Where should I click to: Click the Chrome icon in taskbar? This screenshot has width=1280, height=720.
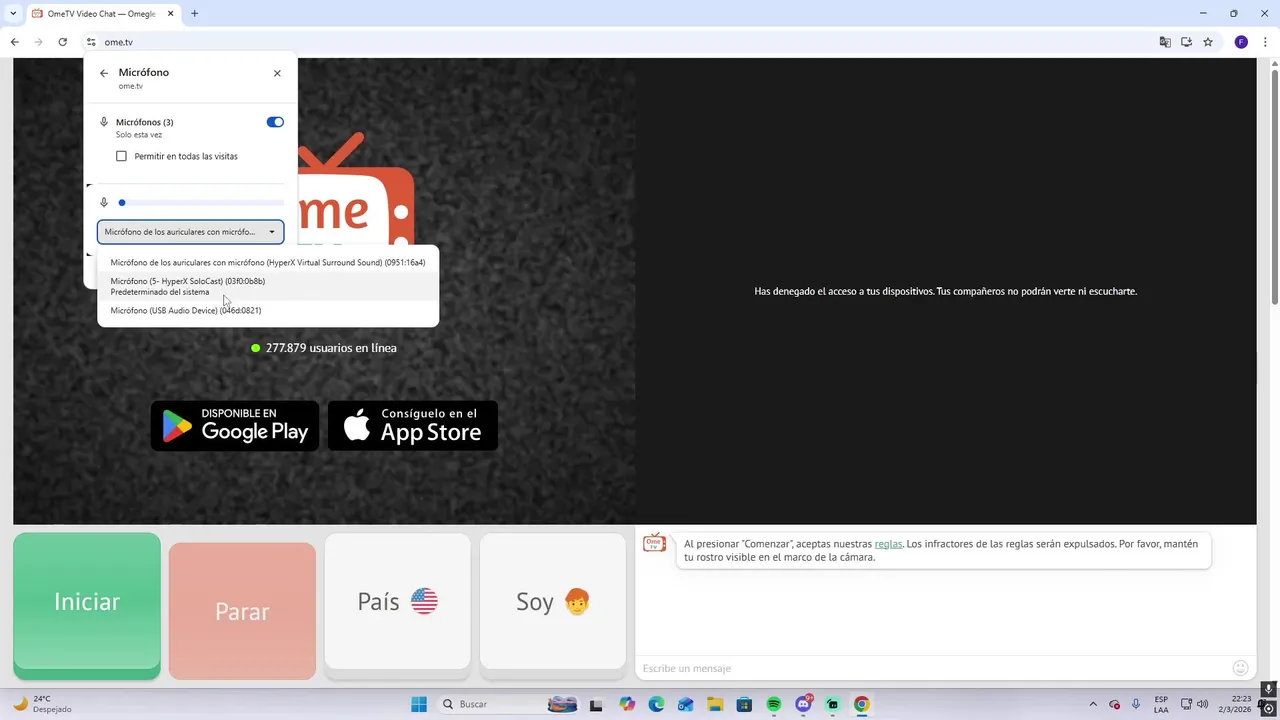point(862,704)
